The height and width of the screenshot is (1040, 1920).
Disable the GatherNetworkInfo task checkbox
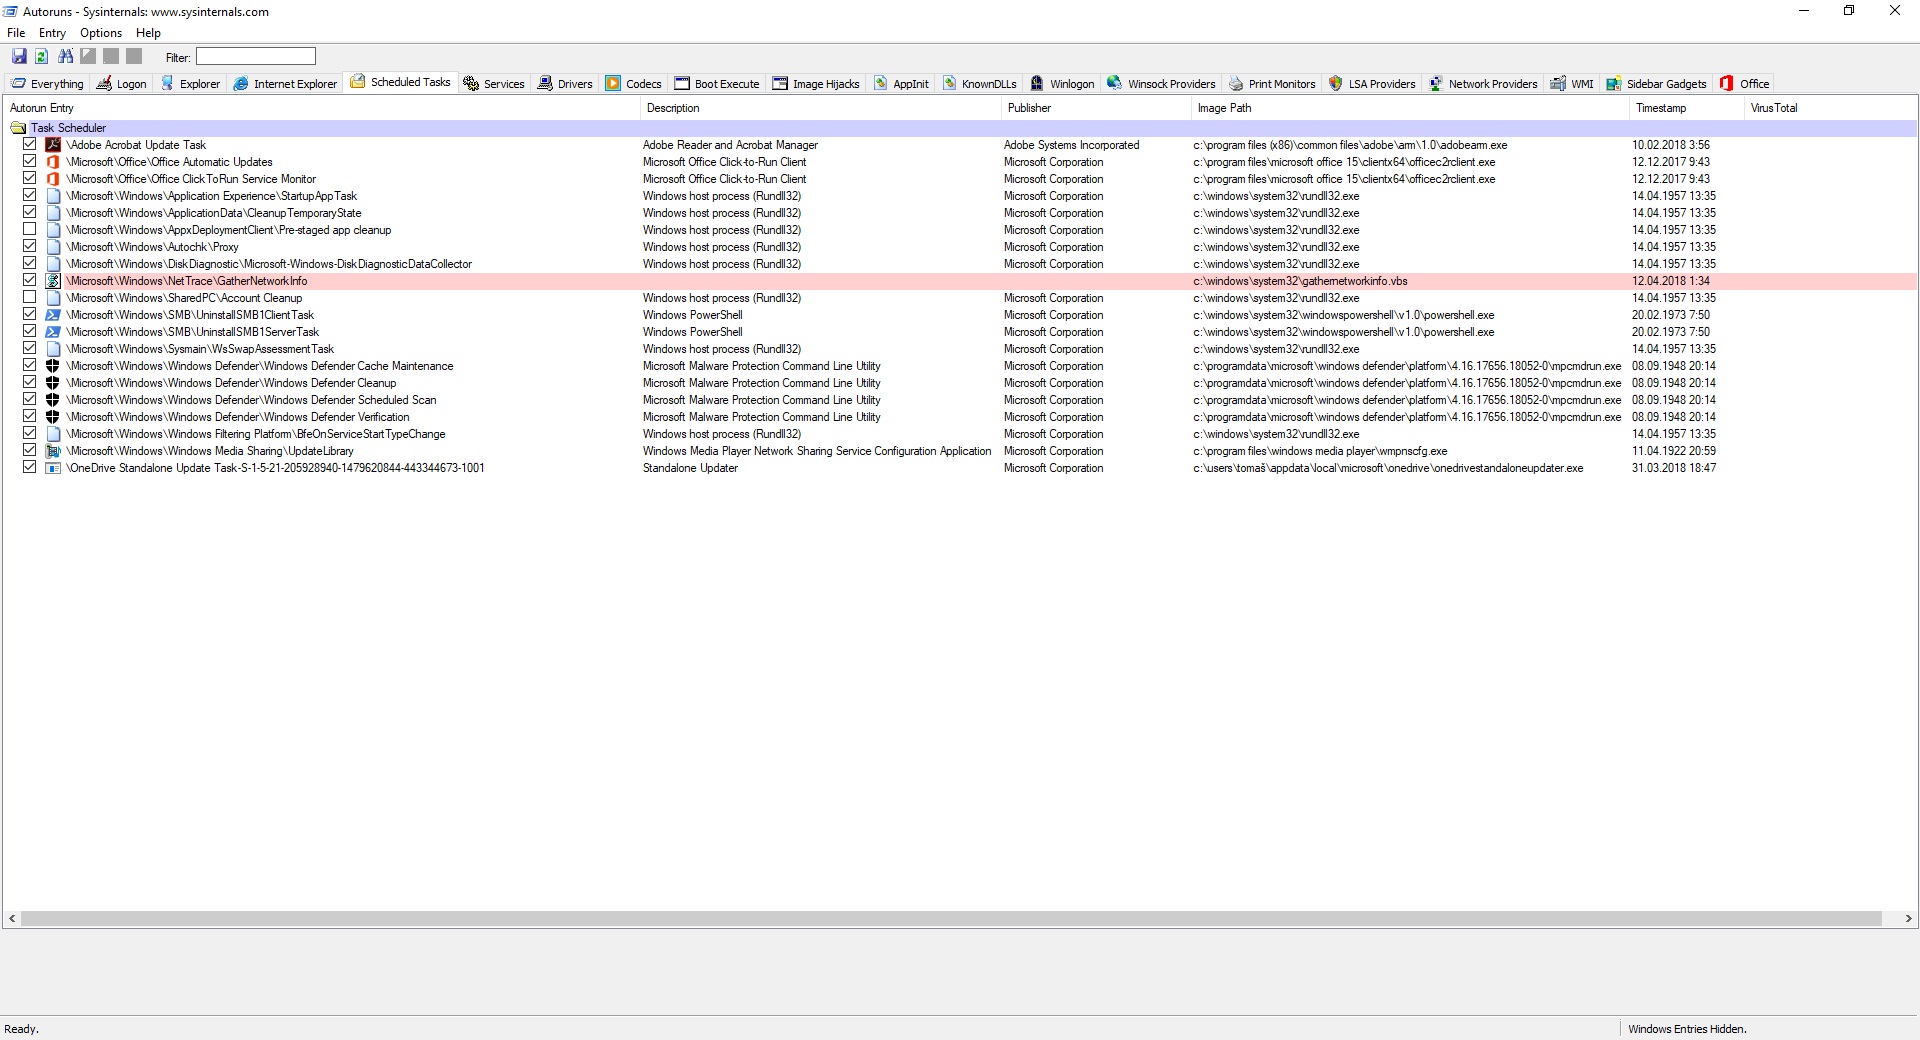30,281
